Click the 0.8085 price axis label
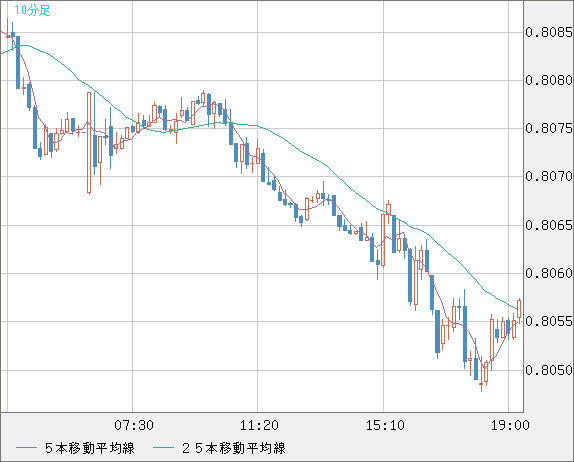 [549, 33]
